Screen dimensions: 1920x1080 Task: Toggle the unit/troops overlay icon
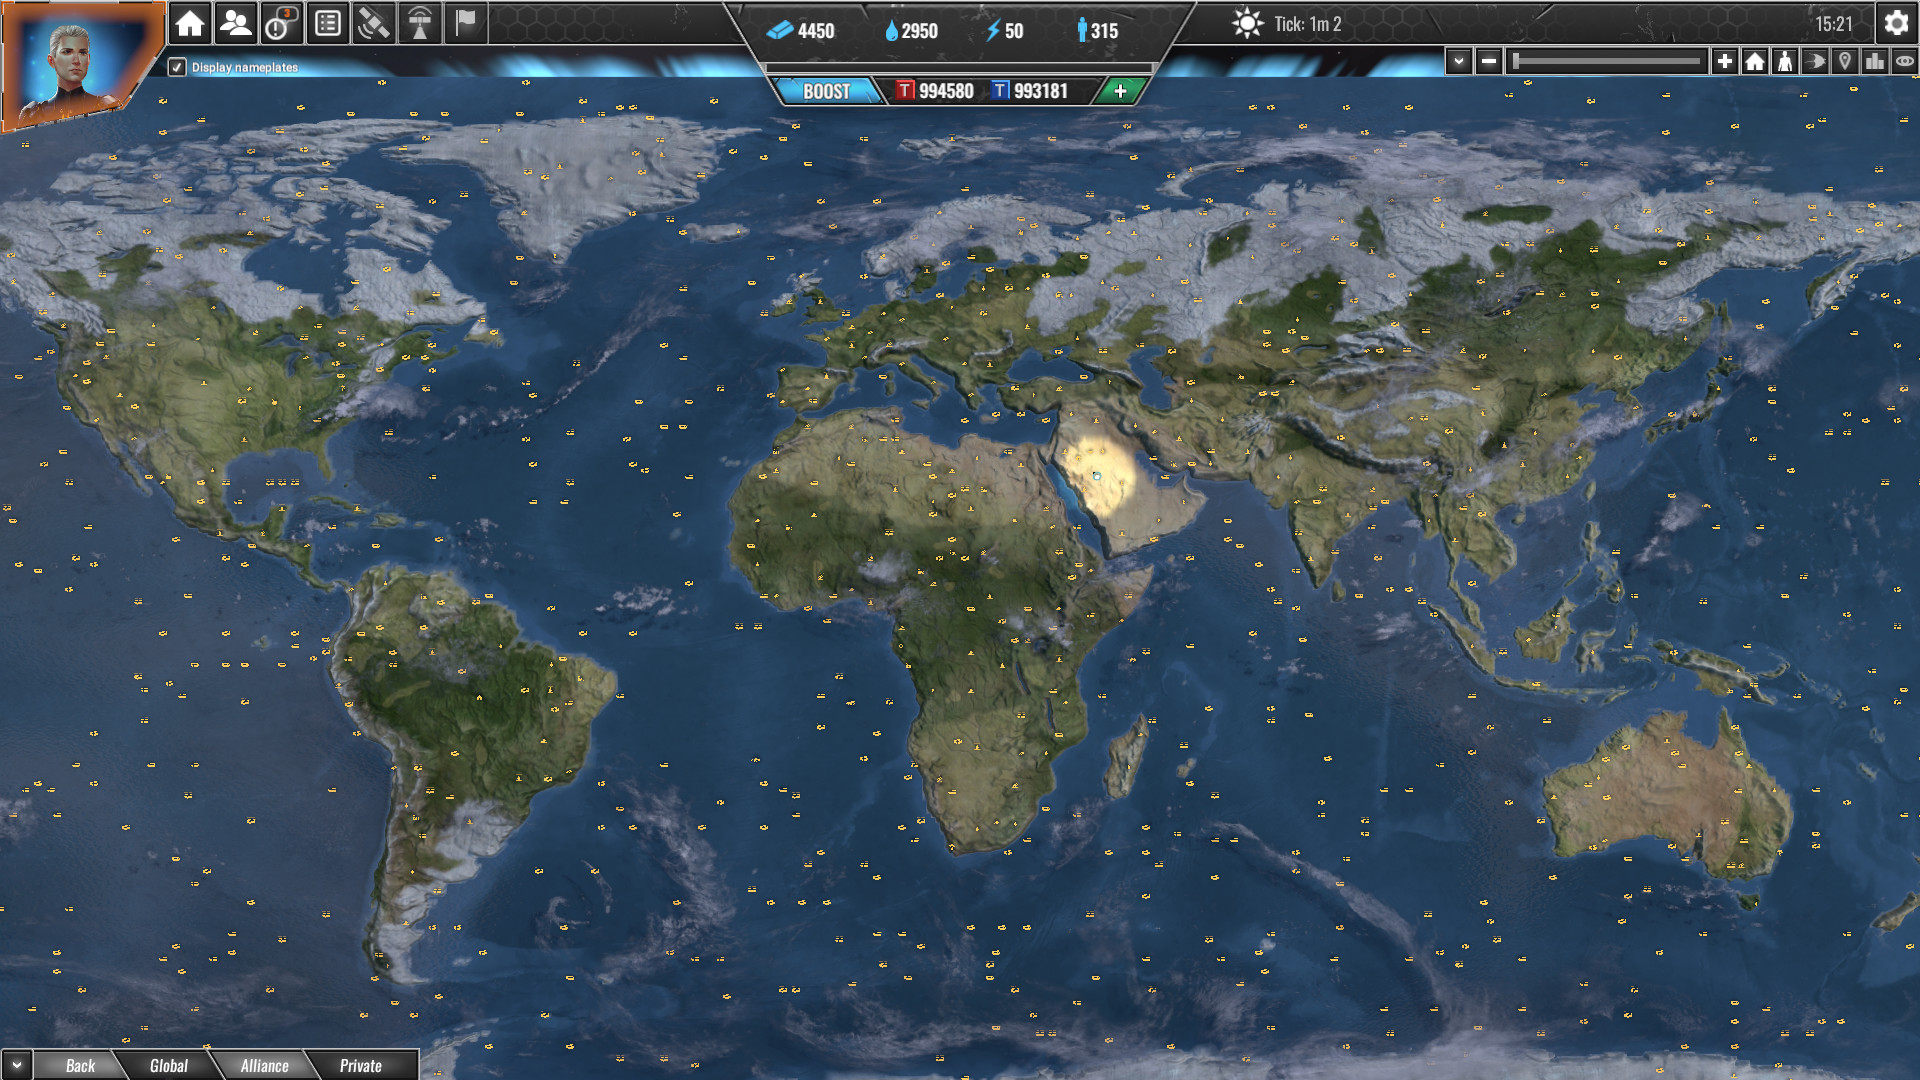coord(1785,61)
